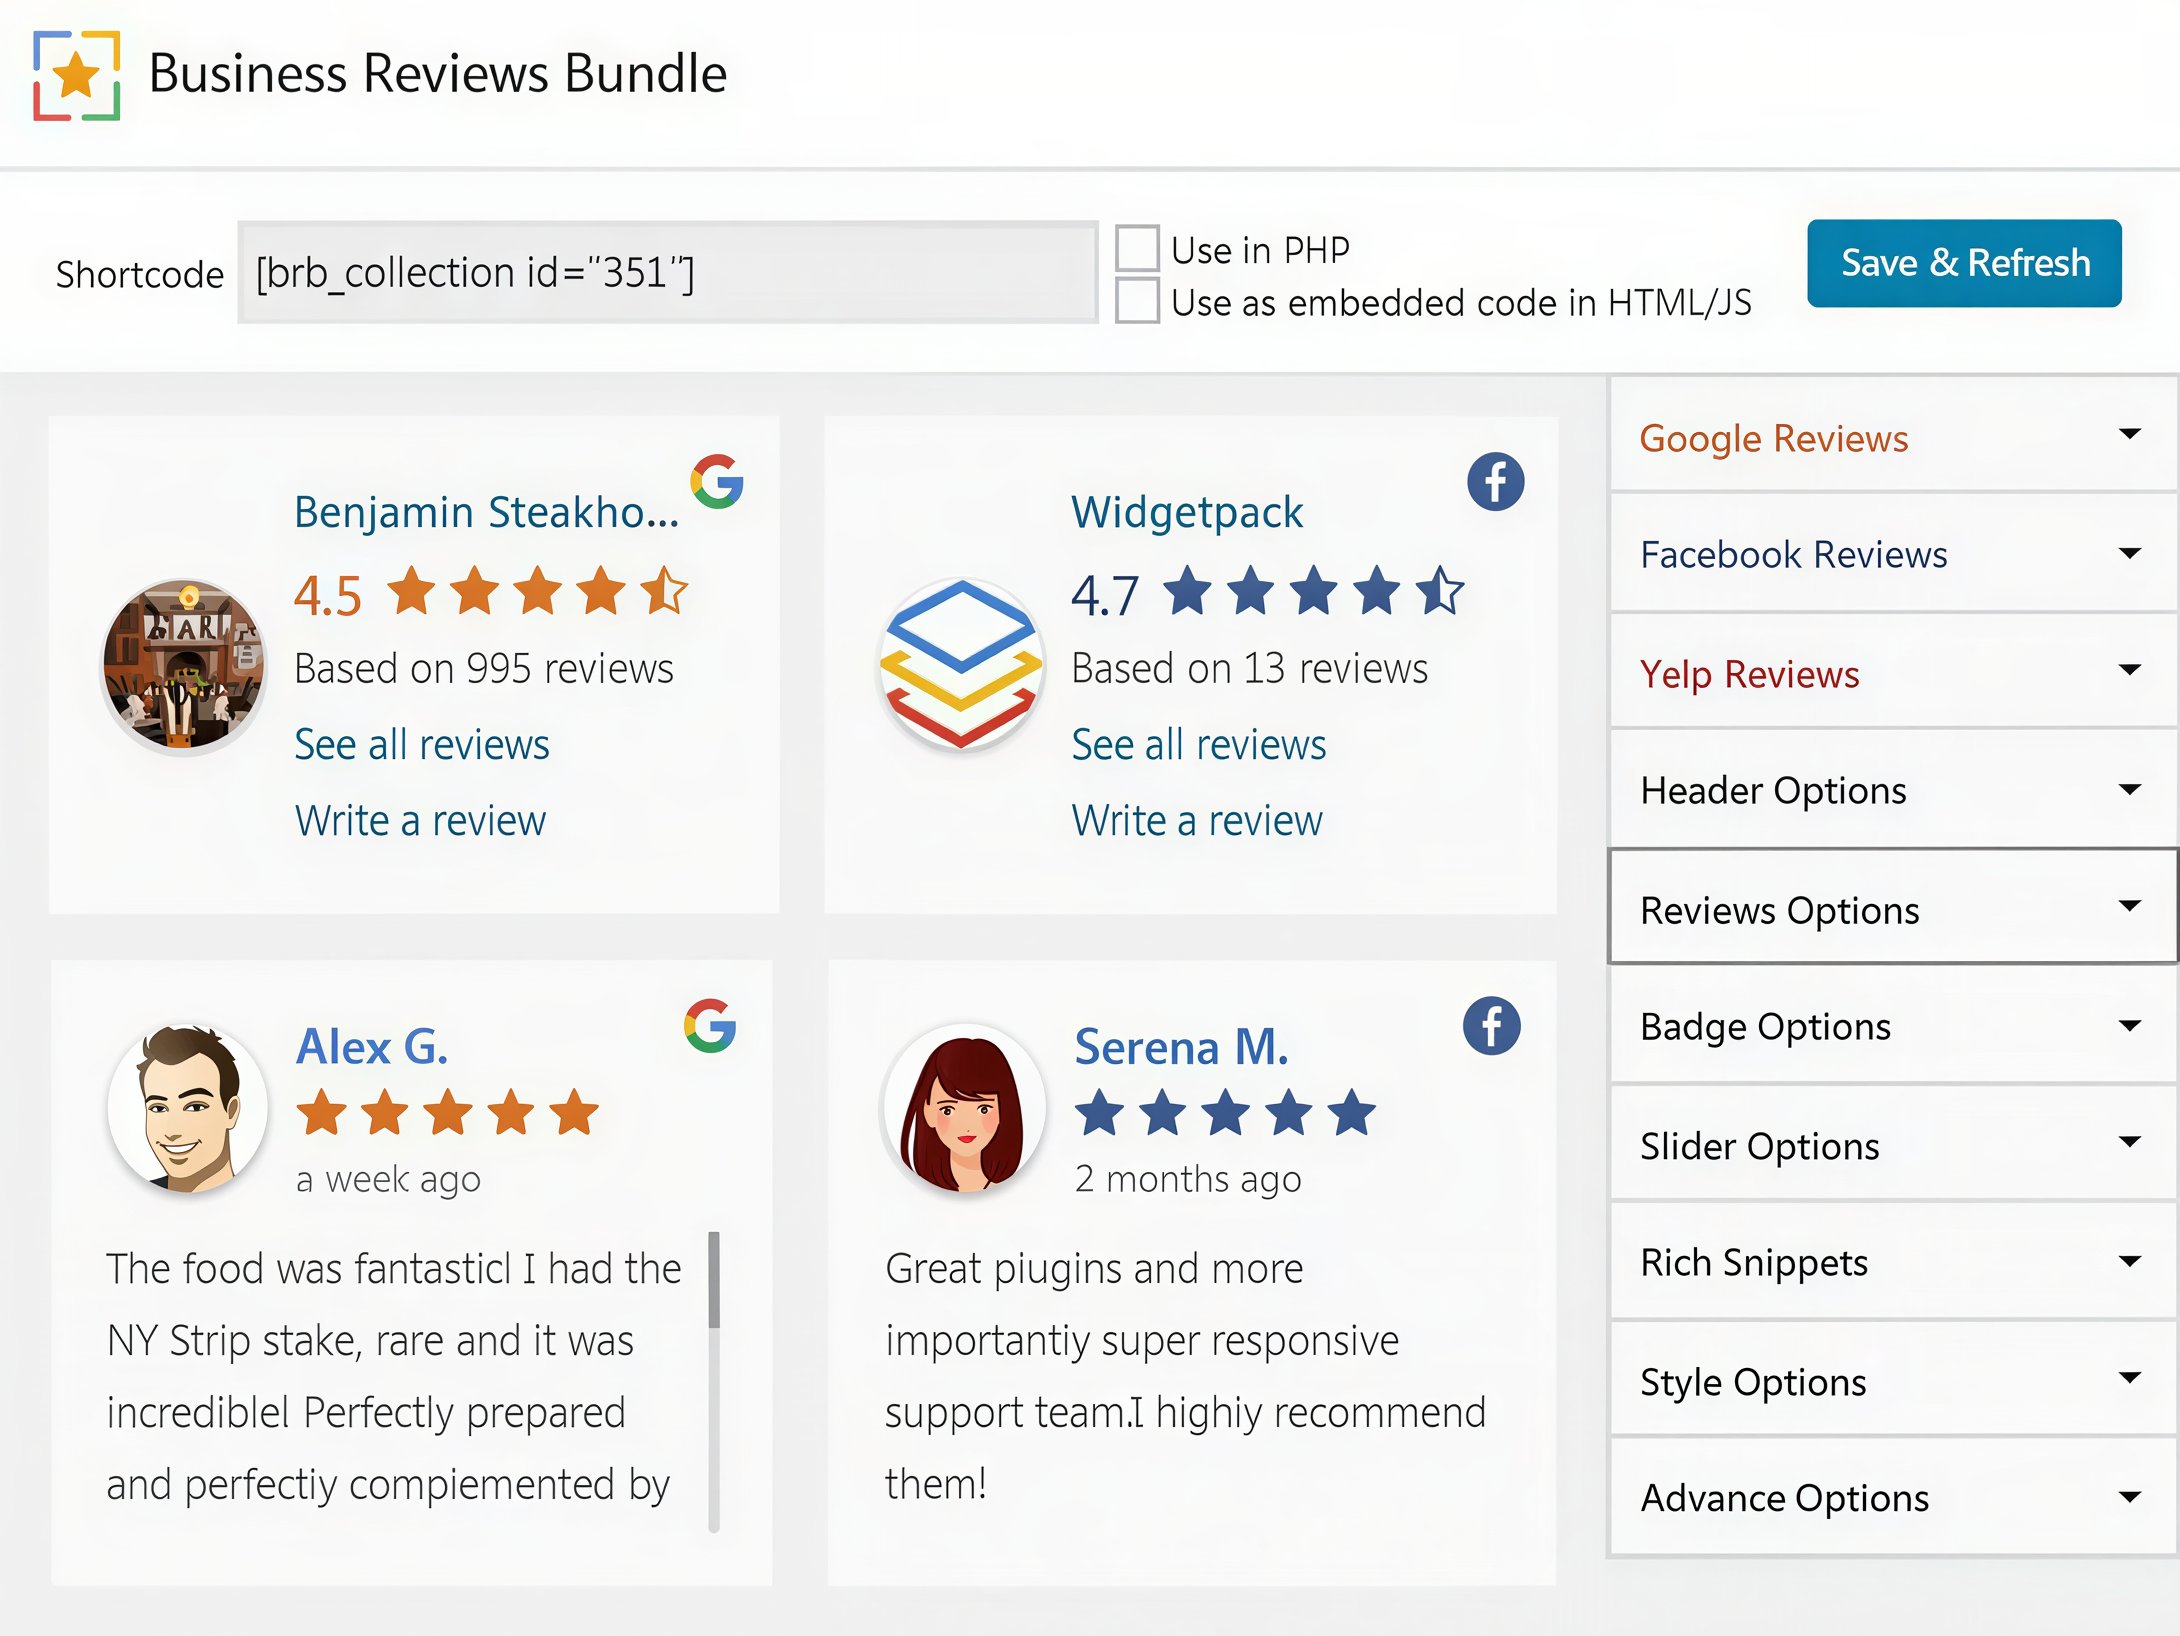This screenshot has width=2180, height=1636.
Task: Click Alex G.'s five orange stars
Action: (448, 1112)
